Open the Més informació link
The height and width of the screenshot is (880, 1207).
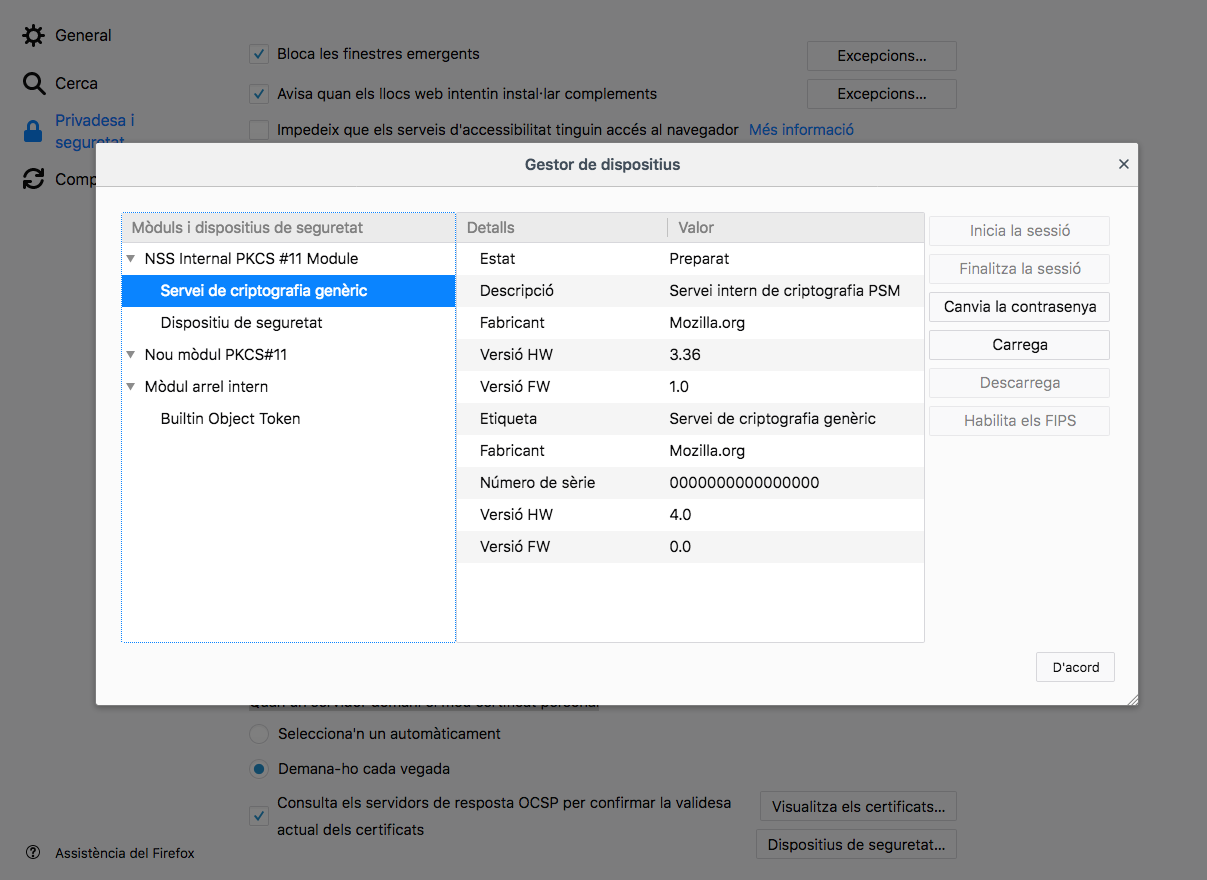tap(801, 130)
